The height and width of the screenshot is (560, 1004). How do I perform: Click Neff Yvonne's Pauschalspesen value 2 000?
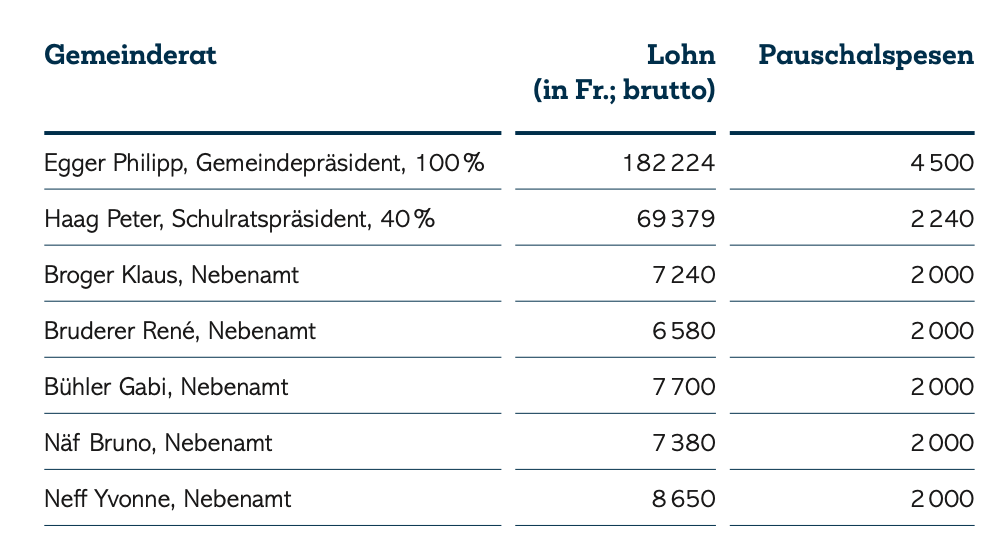(942, 498)
